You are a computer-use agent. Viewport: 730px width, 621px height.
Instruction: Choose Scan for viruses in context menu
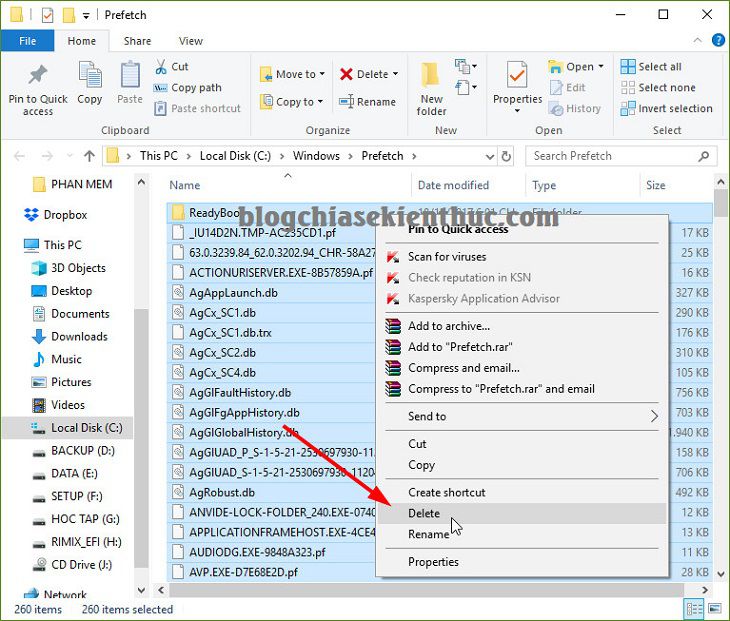pos(522,256)
